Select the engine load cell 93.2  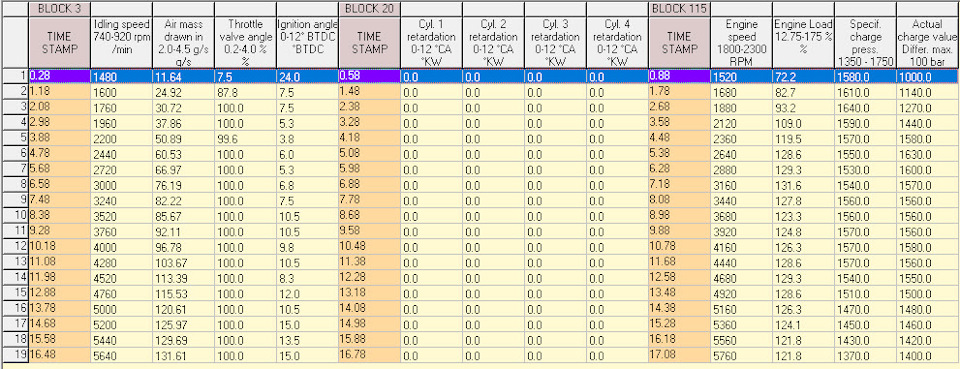point(803,107)
